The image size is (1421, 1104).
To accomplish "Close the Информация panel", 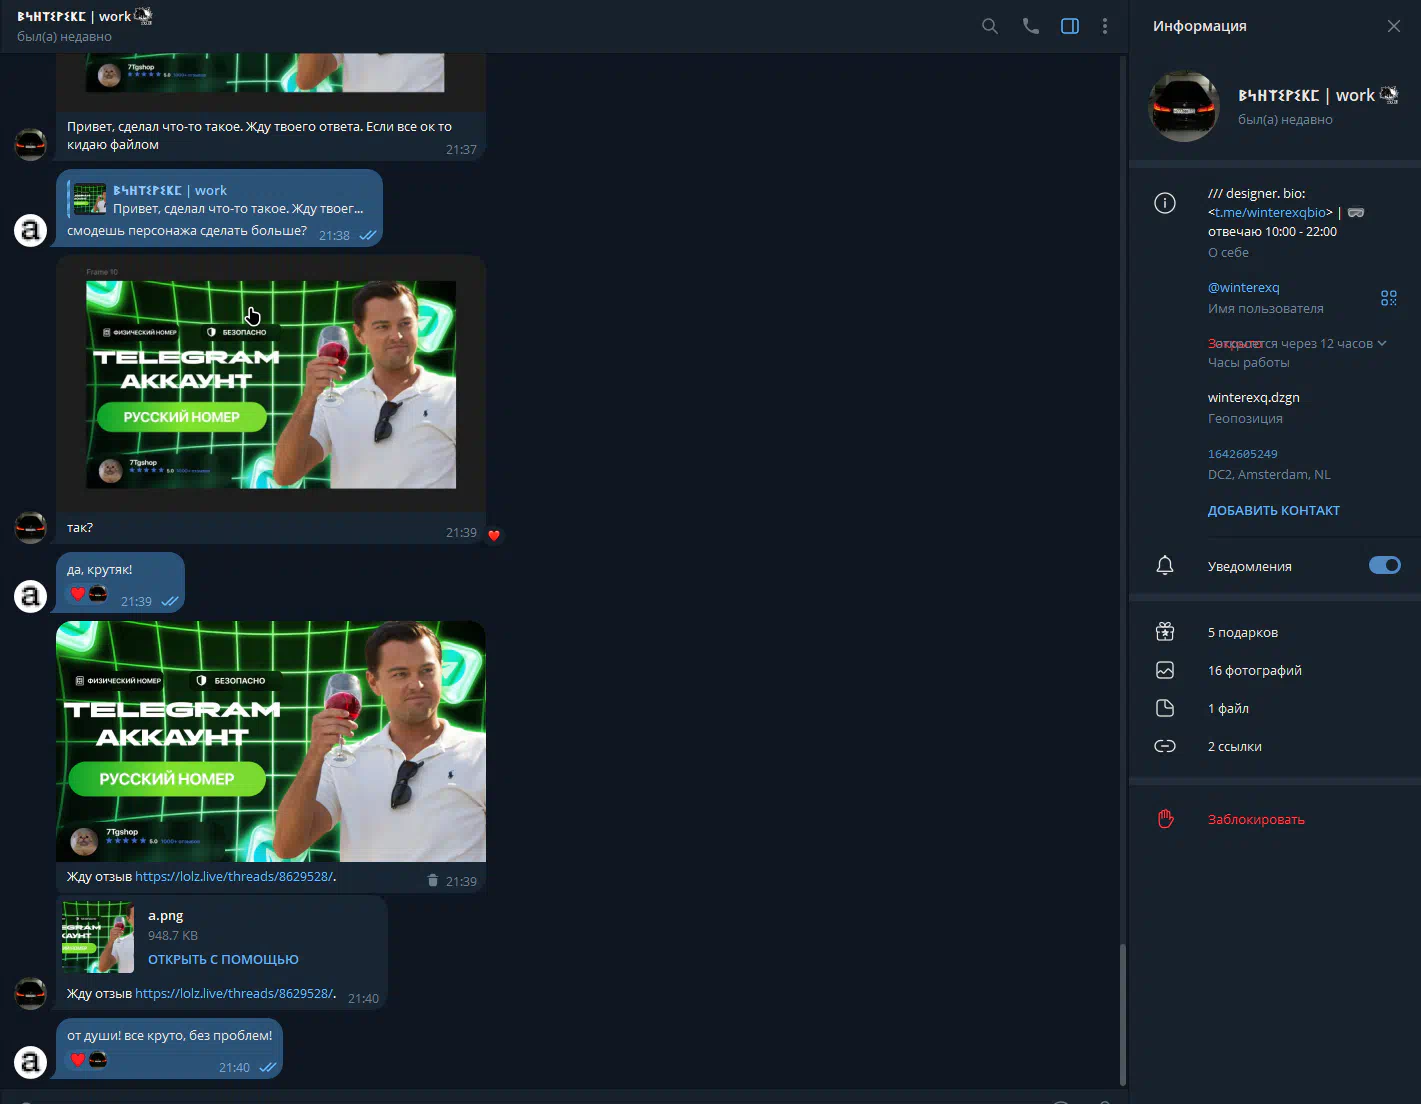I will 1393,26.
